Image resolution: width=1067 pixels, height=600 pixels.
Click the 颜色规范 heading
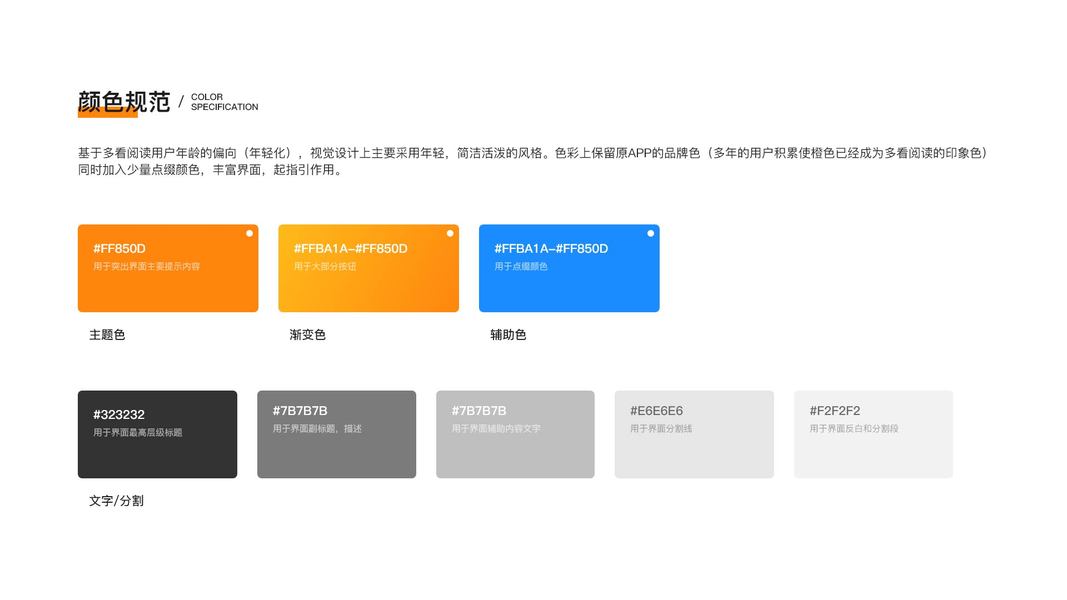pos(124,102)
